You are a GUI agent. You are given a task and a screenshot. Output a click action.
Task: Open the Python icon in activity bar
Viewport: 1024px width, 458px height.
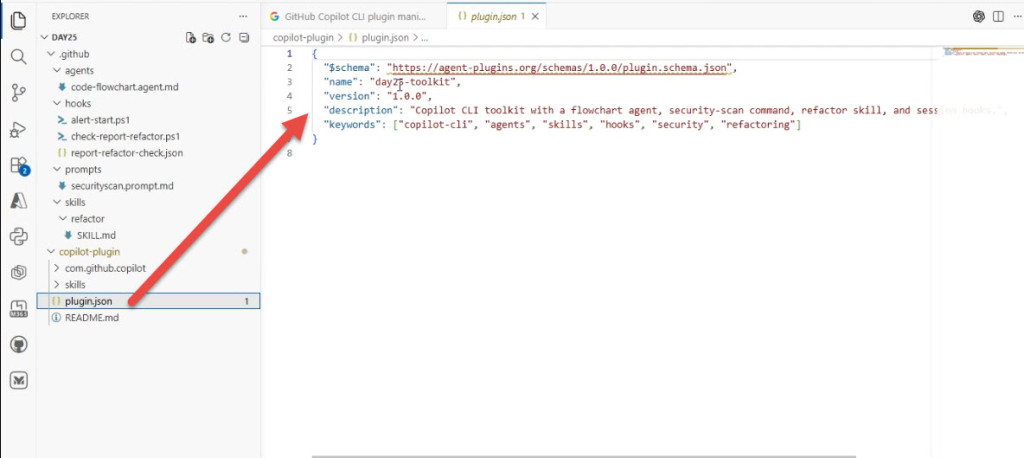(19, 237)
